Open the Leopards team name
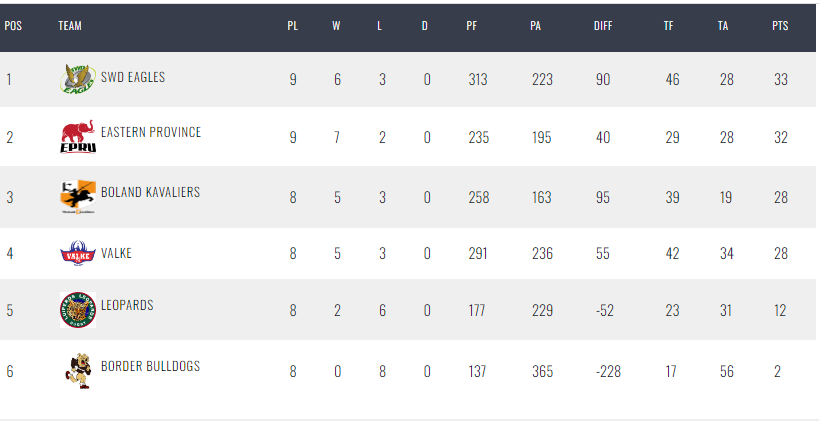The width and height of the screenshot is (819, 421). coord(127,305)
